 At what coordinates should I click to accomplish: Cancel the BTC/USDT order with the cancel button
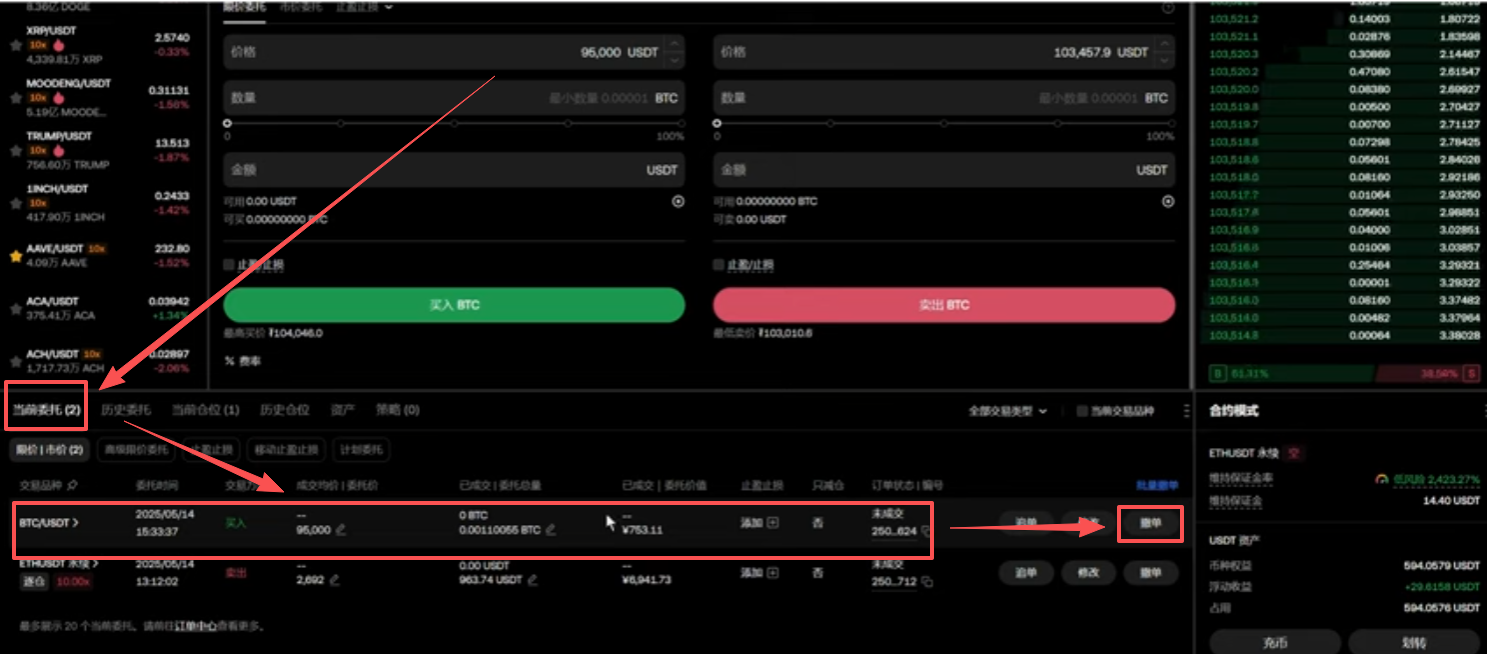pos(1149,523)
